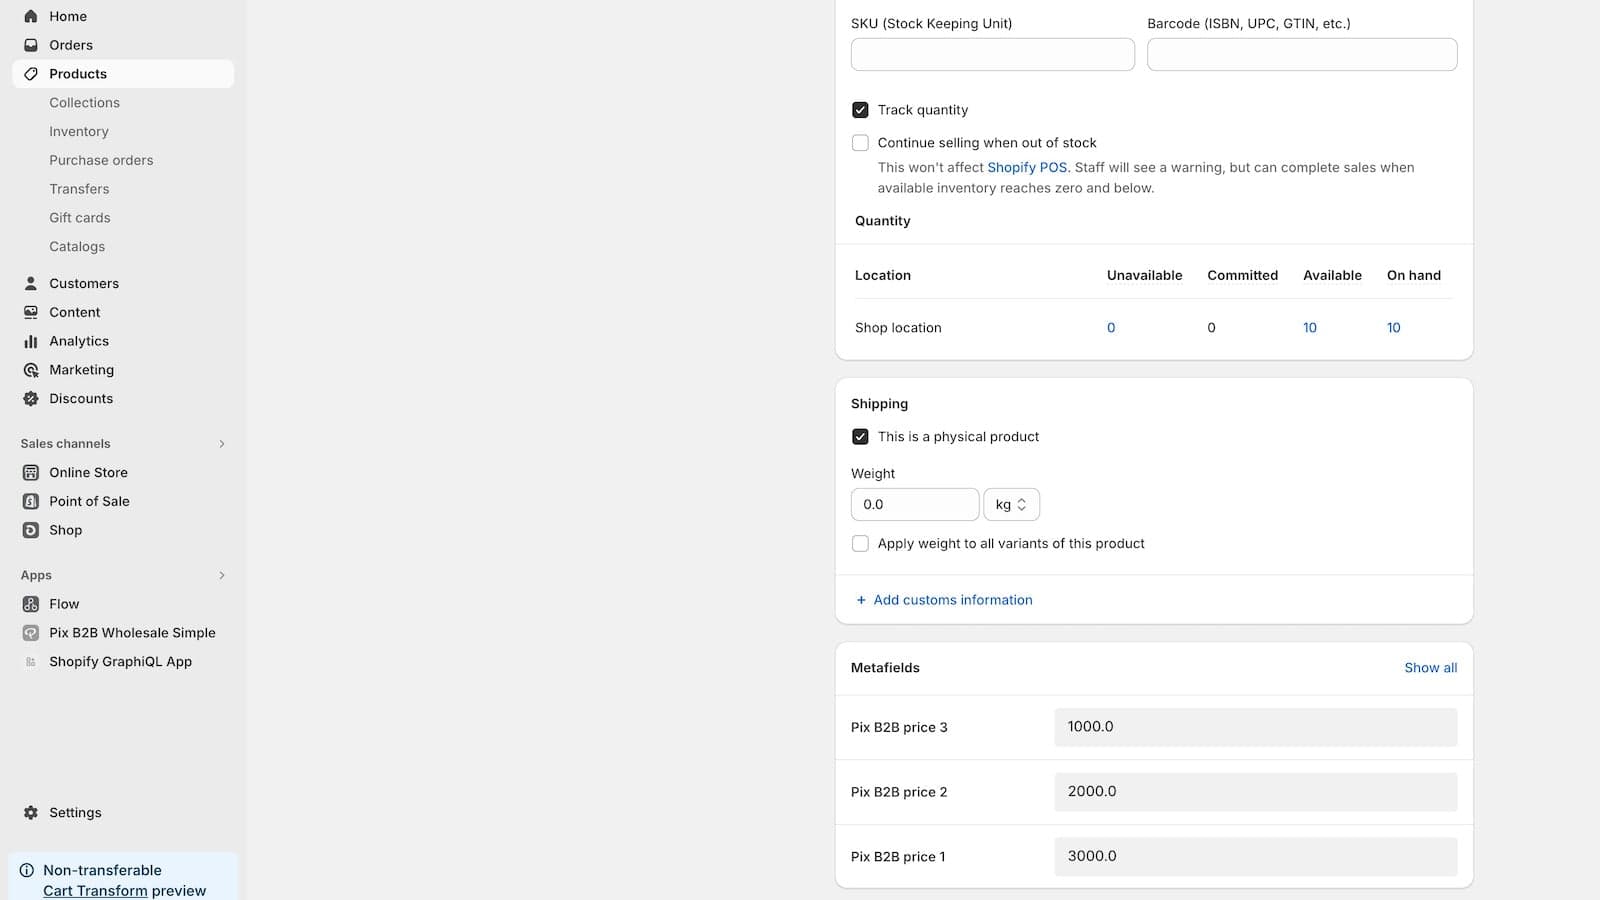This screenshot has width=1600, height=900.
Task: Expand the Apps section chevron
Action: point(222,576)
